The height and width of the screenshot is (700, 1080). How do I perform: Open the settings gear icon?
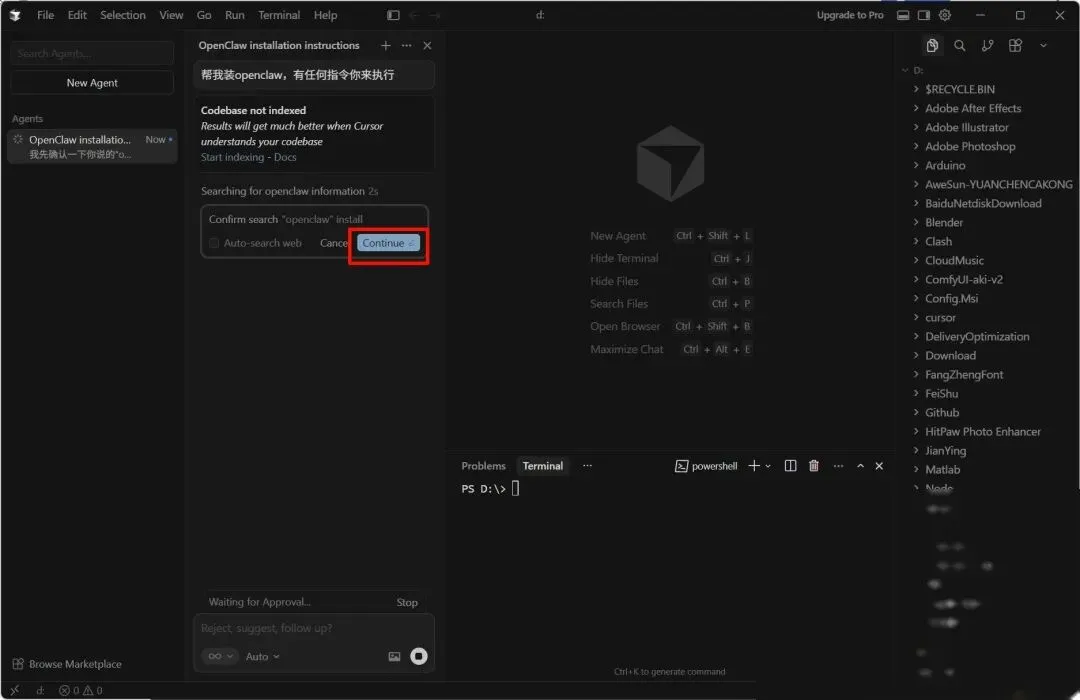click(945, 15)
